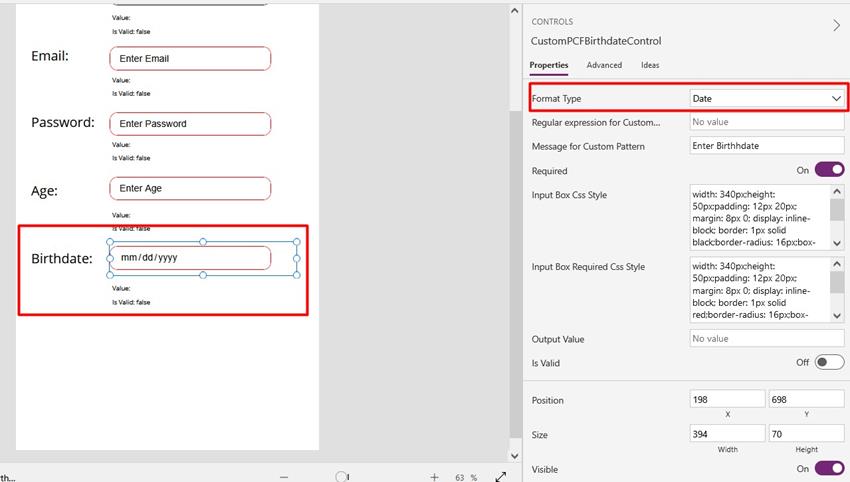Select the Password label
The width and height of the screenshot is (850, 482).
(x=63, y=123)
